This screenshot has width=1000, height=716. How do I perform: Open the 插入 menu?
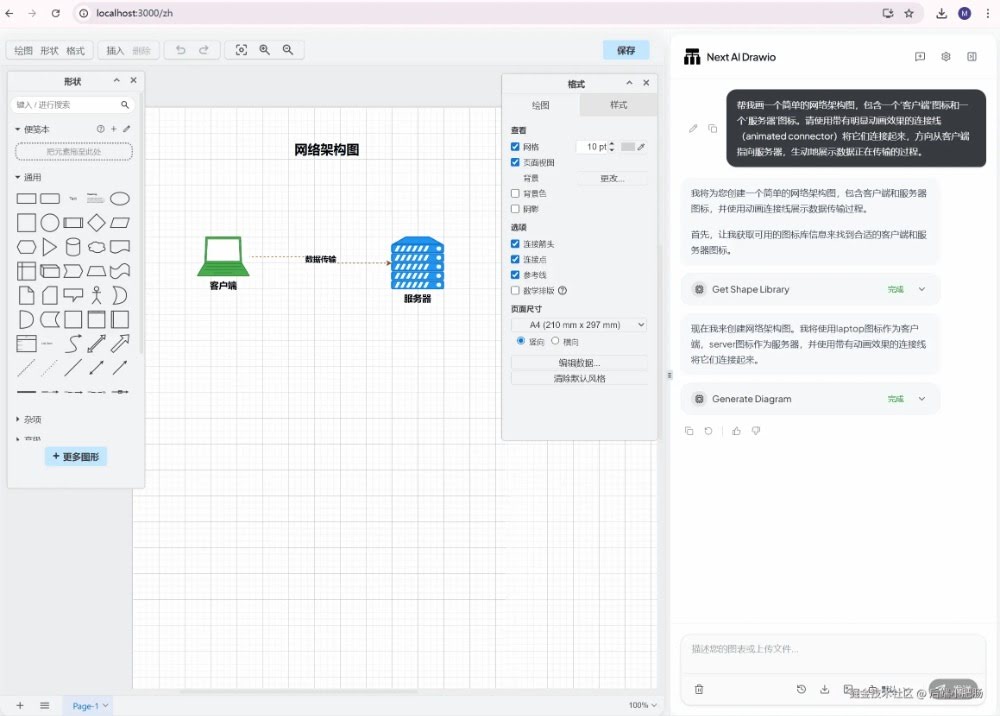click(115, 50)
